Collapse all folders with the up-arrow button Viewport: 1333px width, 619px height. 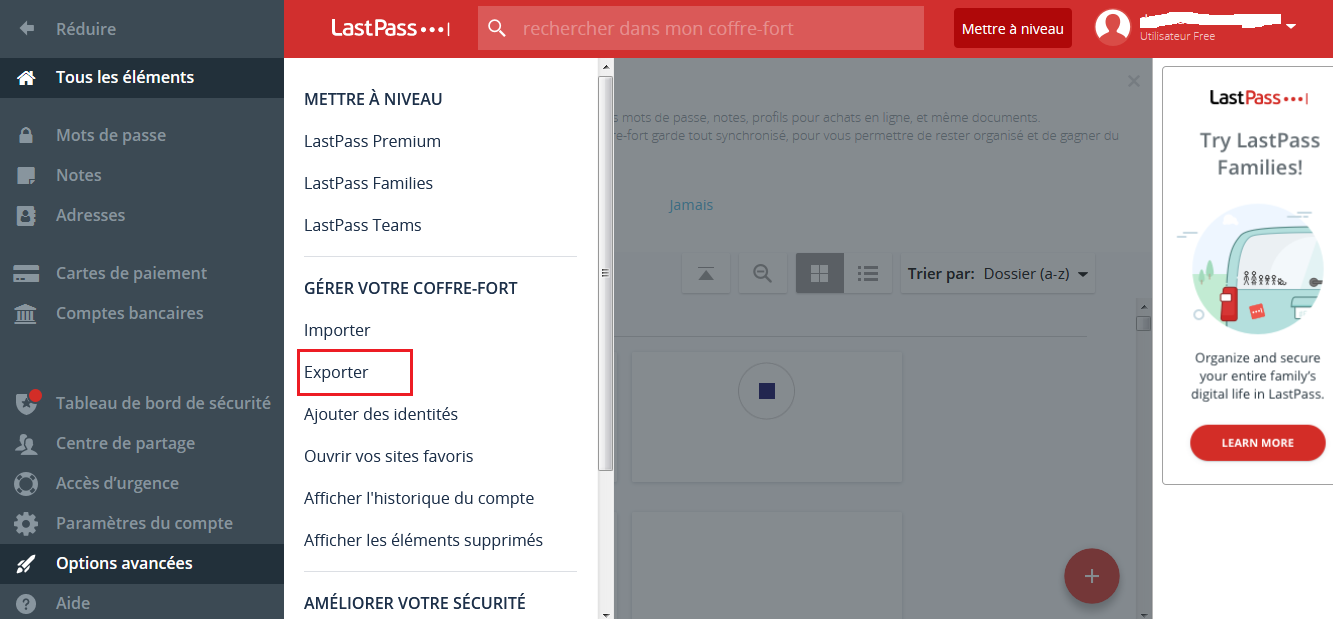click(706, 273)
